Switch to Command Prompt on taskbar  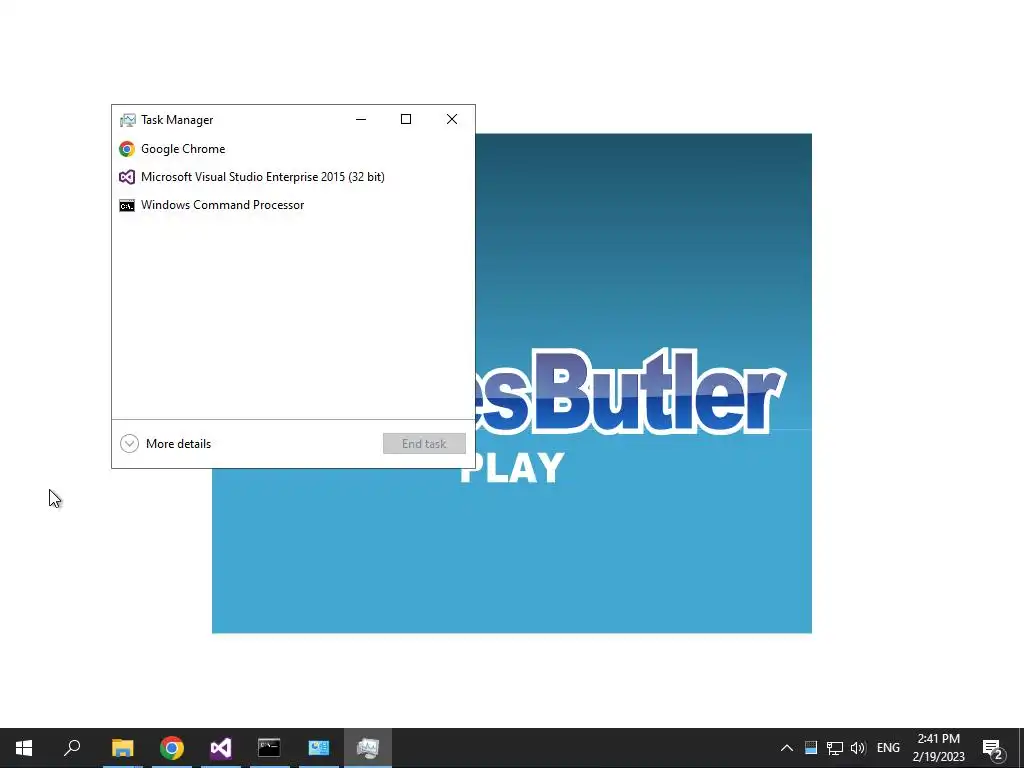[x=269, y=748]
